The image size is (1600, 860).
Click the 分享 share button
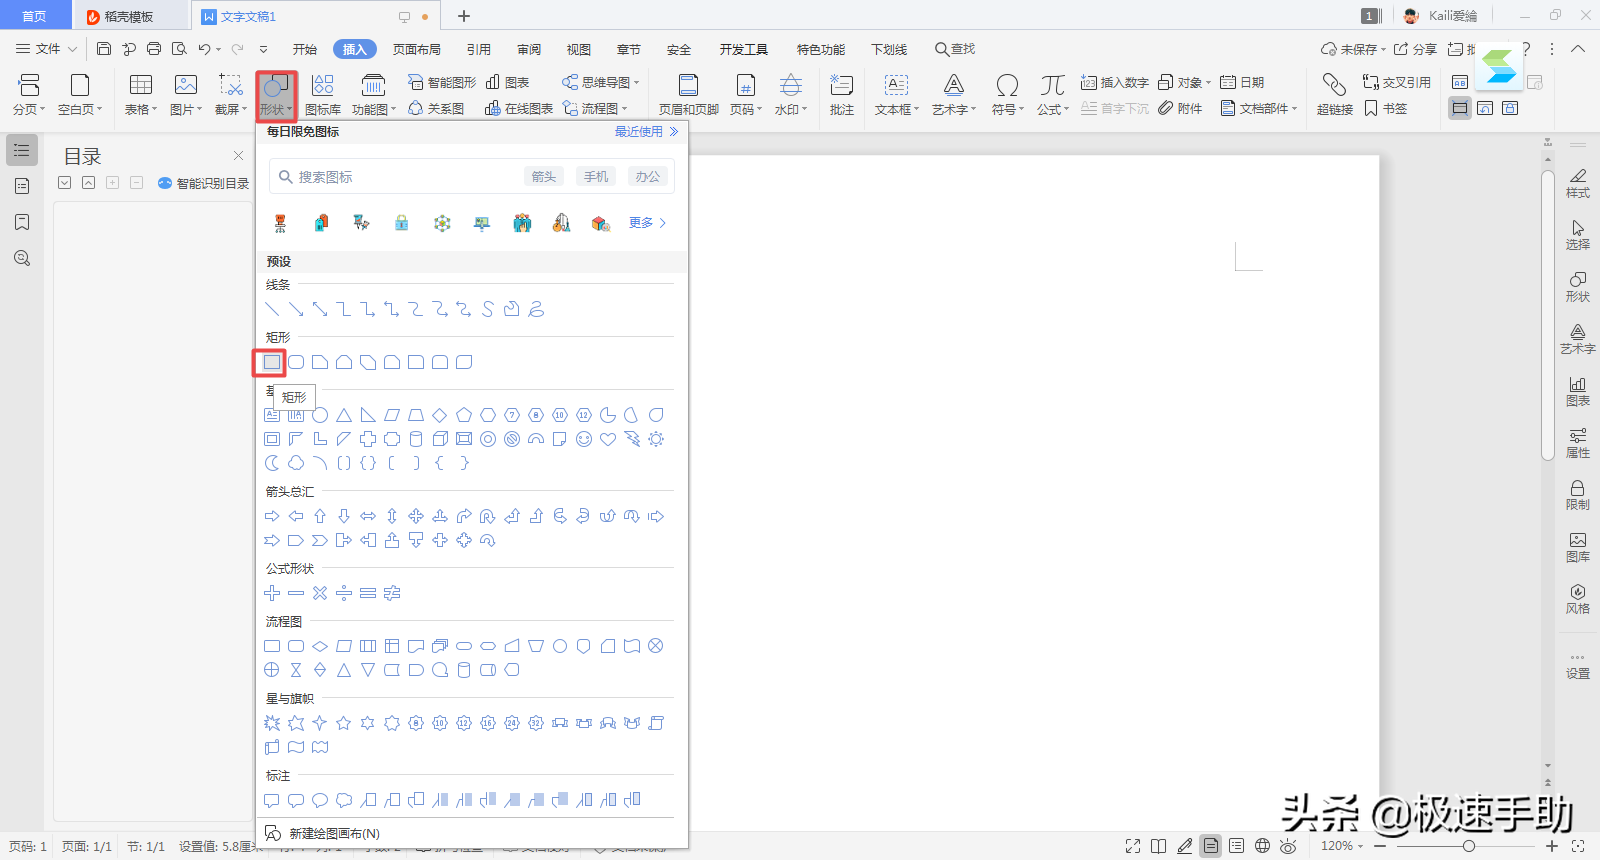point(1416,49)
